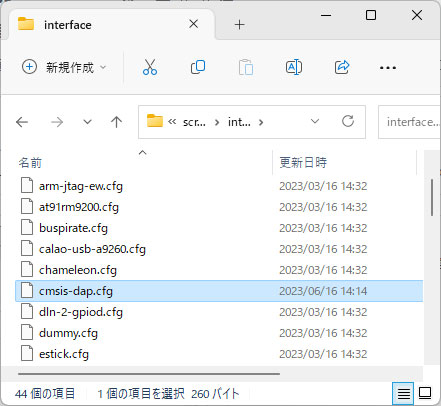
Task: Click the horizontal scrollbar thumb
Action: [x=149, y=374]
